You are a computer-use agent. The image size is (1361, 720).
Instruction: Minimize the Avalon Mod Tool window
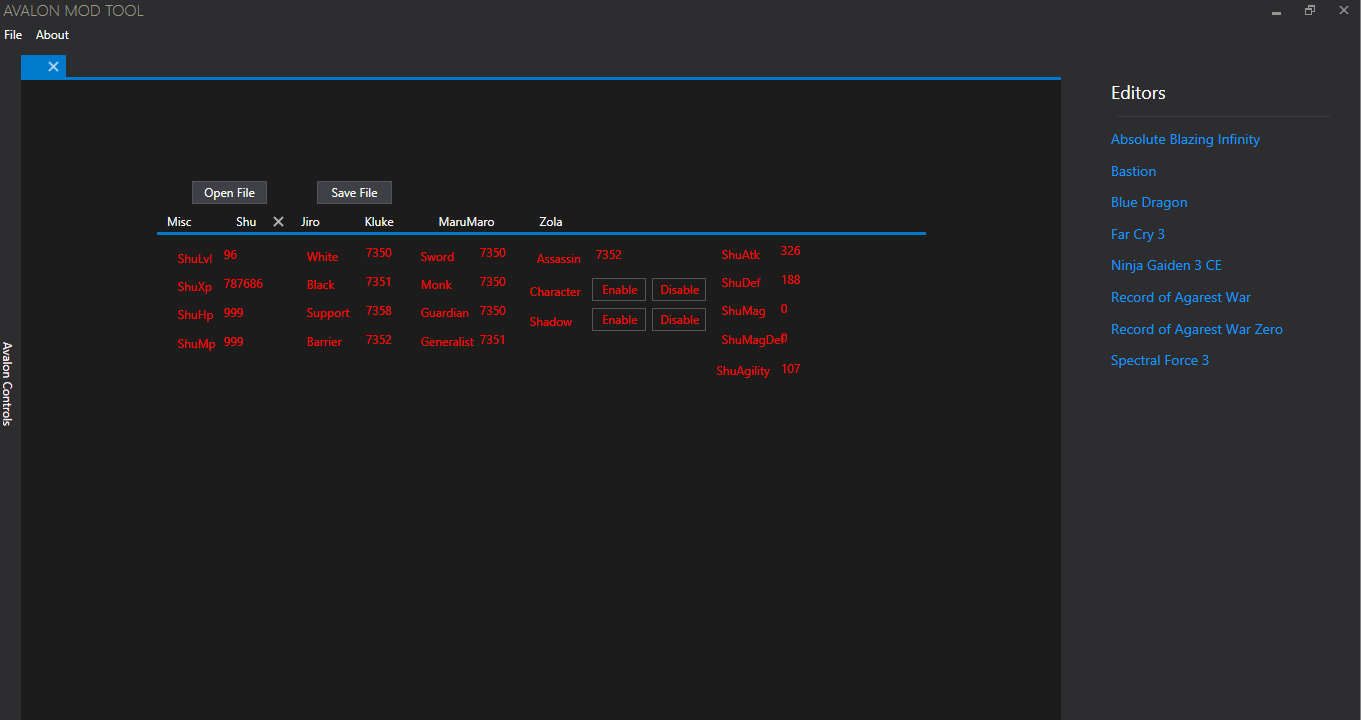point(1276,12)
